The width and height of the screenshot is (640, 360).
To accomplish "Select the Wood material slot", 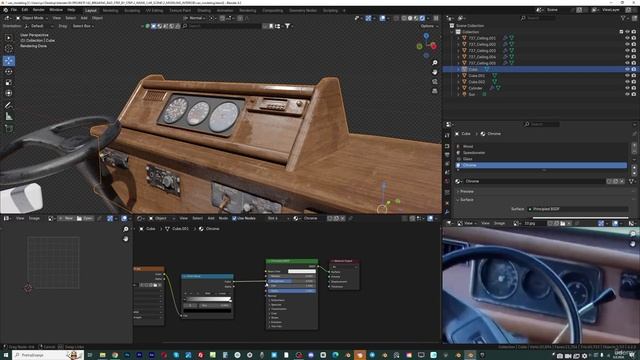I will pos(542,146).
